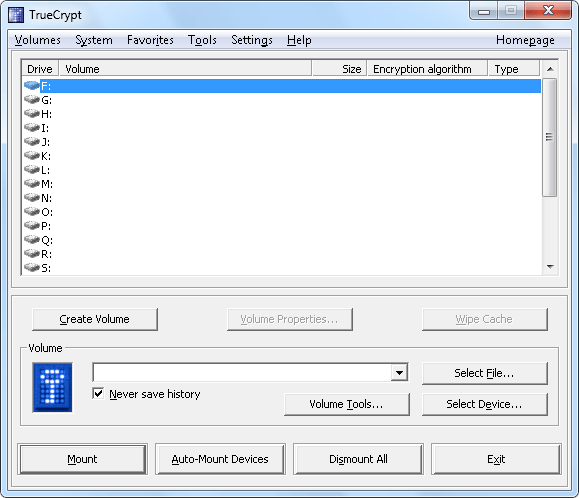Screen dimensions: 579x498
Task: Open the Settings menu
Action: click(252, 40)
